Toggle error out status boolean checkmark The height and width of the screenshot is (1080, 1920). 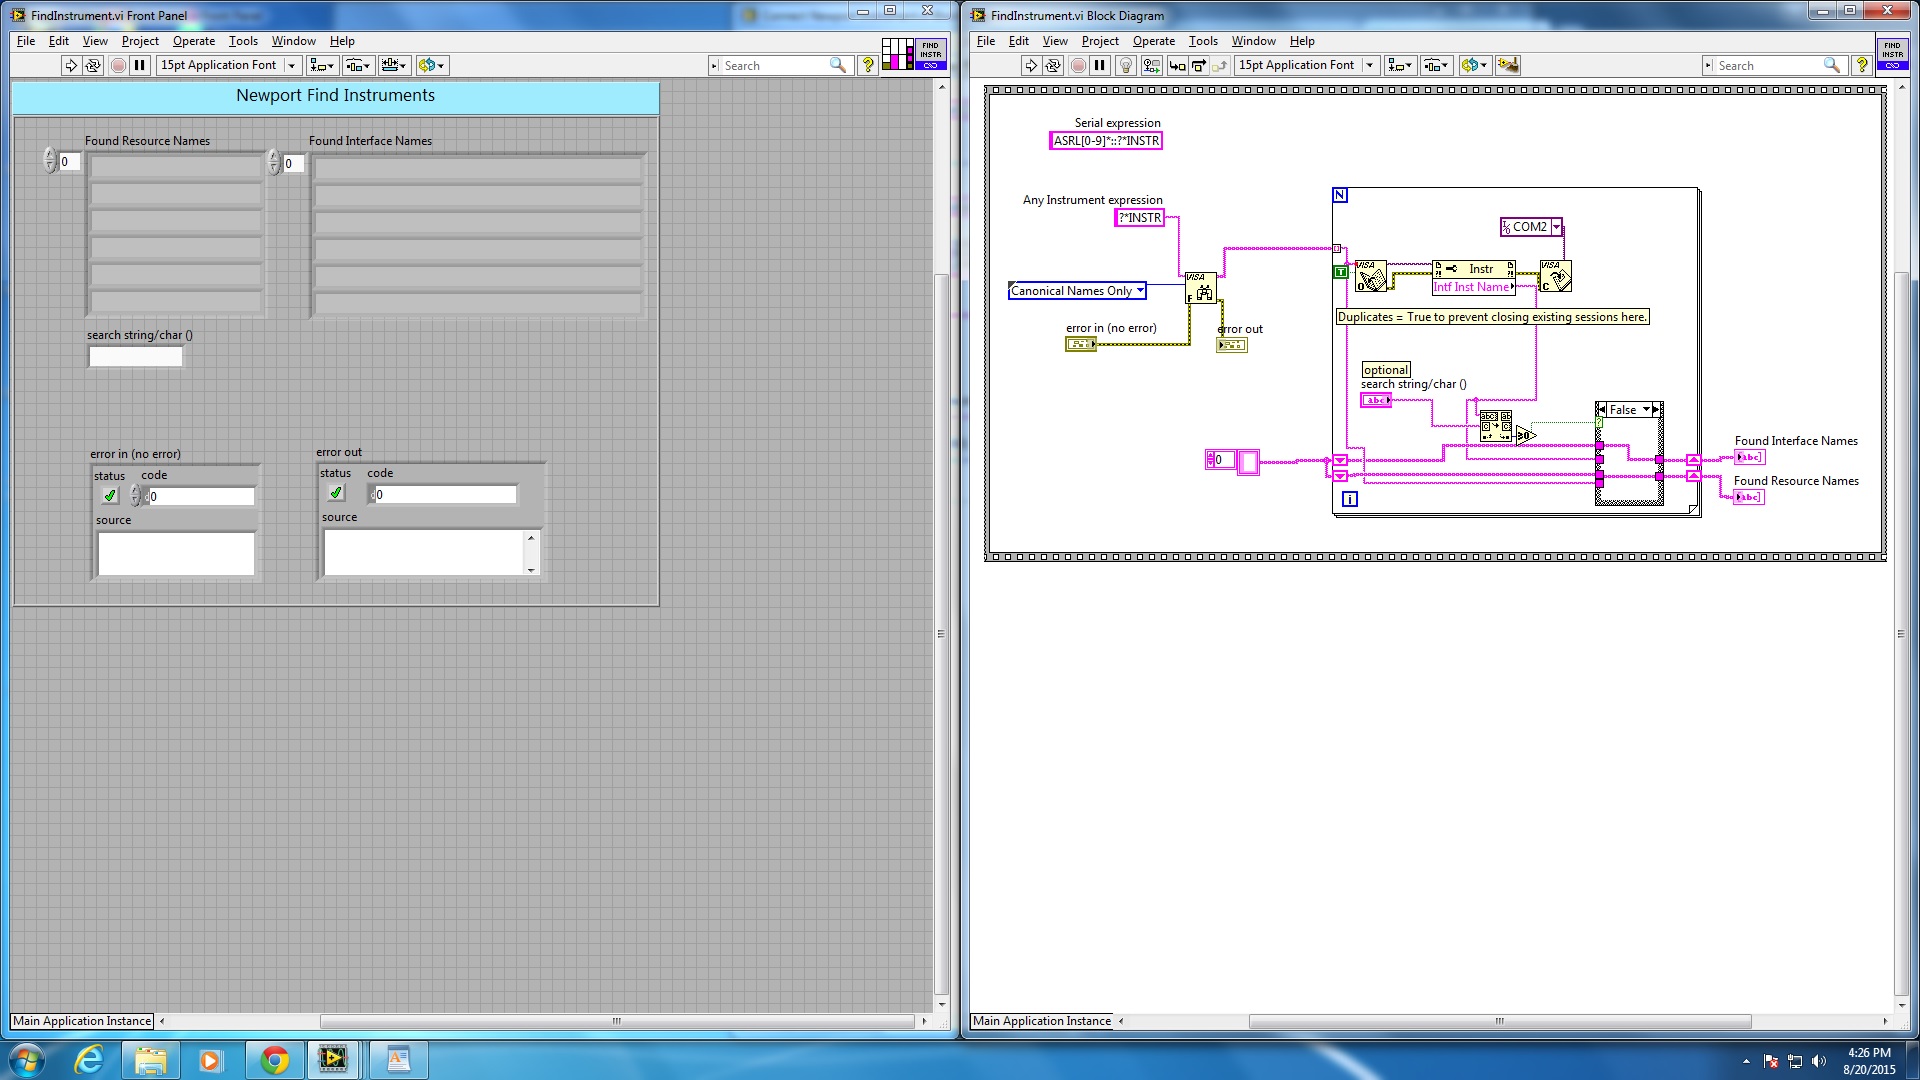(336, 493)
